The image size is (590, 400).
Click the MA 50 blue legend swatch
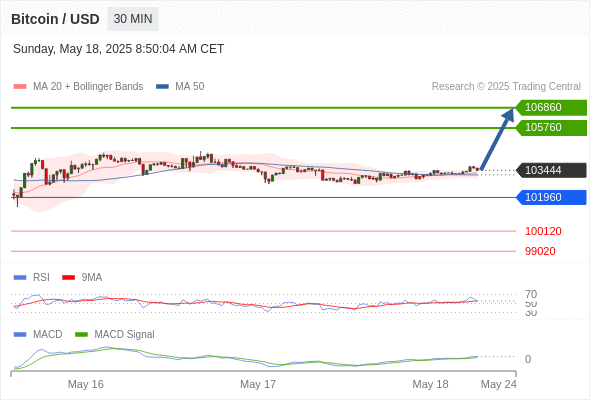162,87
